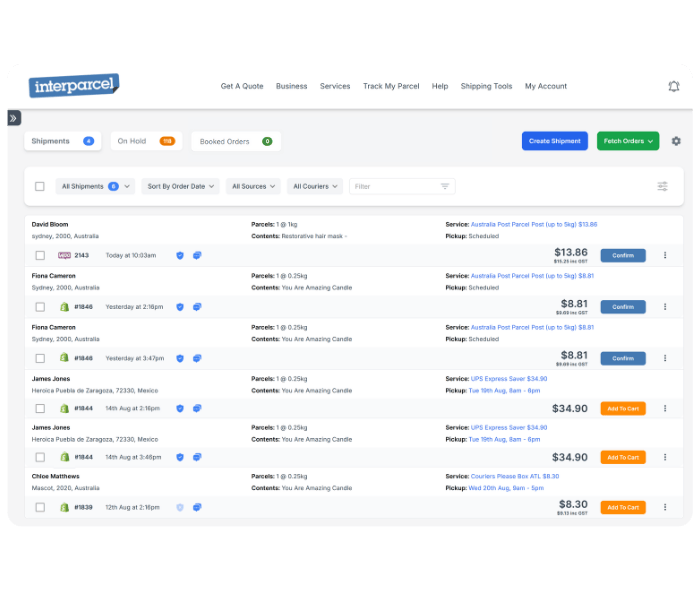Open three-dot menu for David Bloom shipment
Viewport: 700px width, 600px height.
pyautogui.click(x=665, y=255)
